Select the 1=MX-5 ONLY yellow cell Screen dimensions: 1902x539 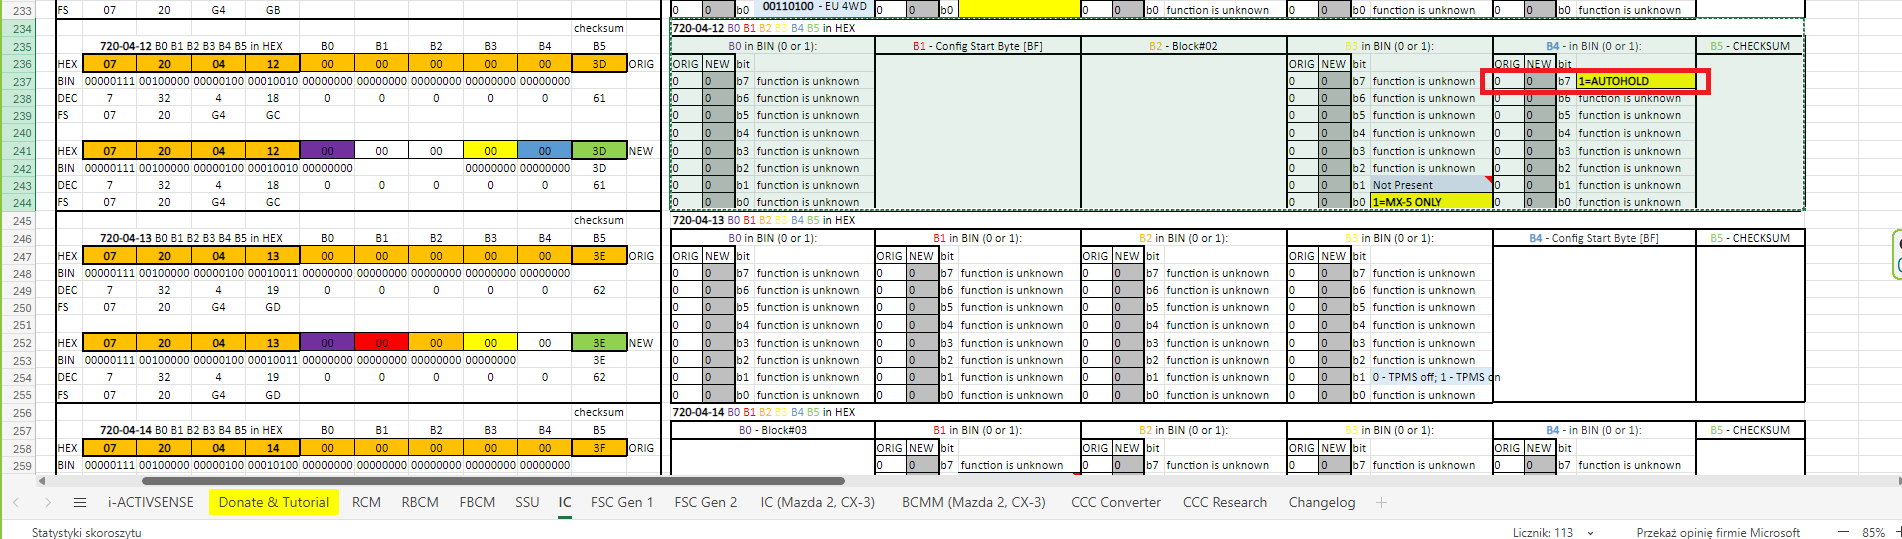click(1429, 202)
